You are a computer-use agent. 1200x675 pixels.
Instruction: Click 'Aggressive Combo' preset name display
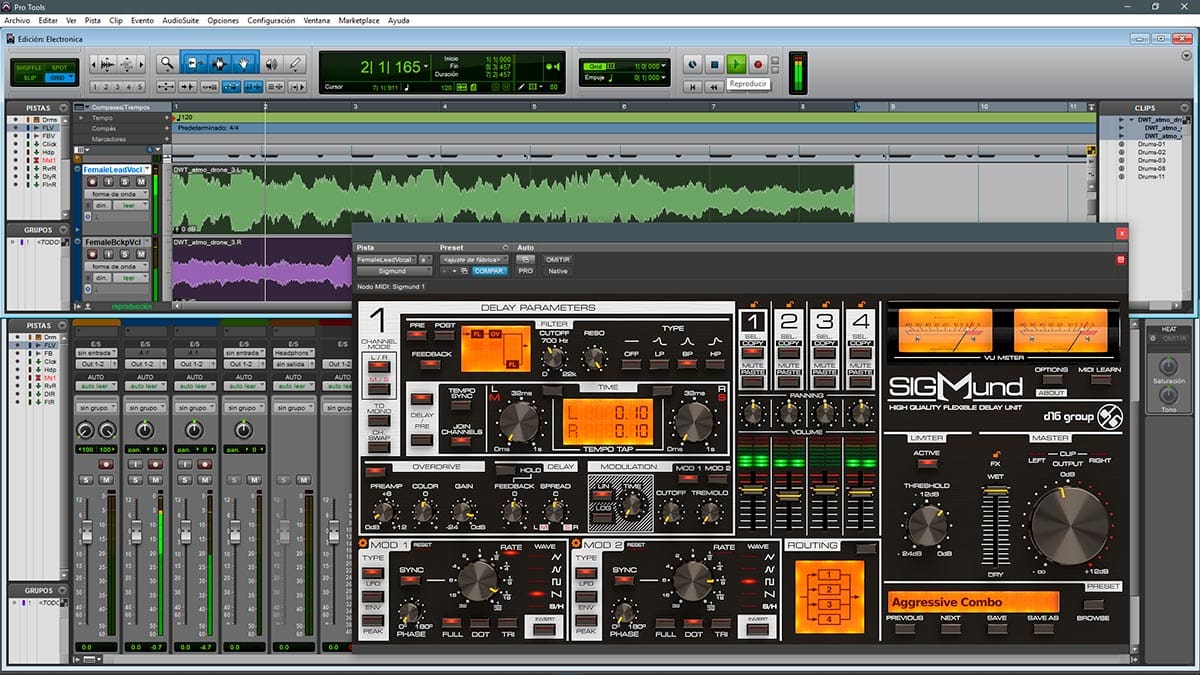[973, 602]
